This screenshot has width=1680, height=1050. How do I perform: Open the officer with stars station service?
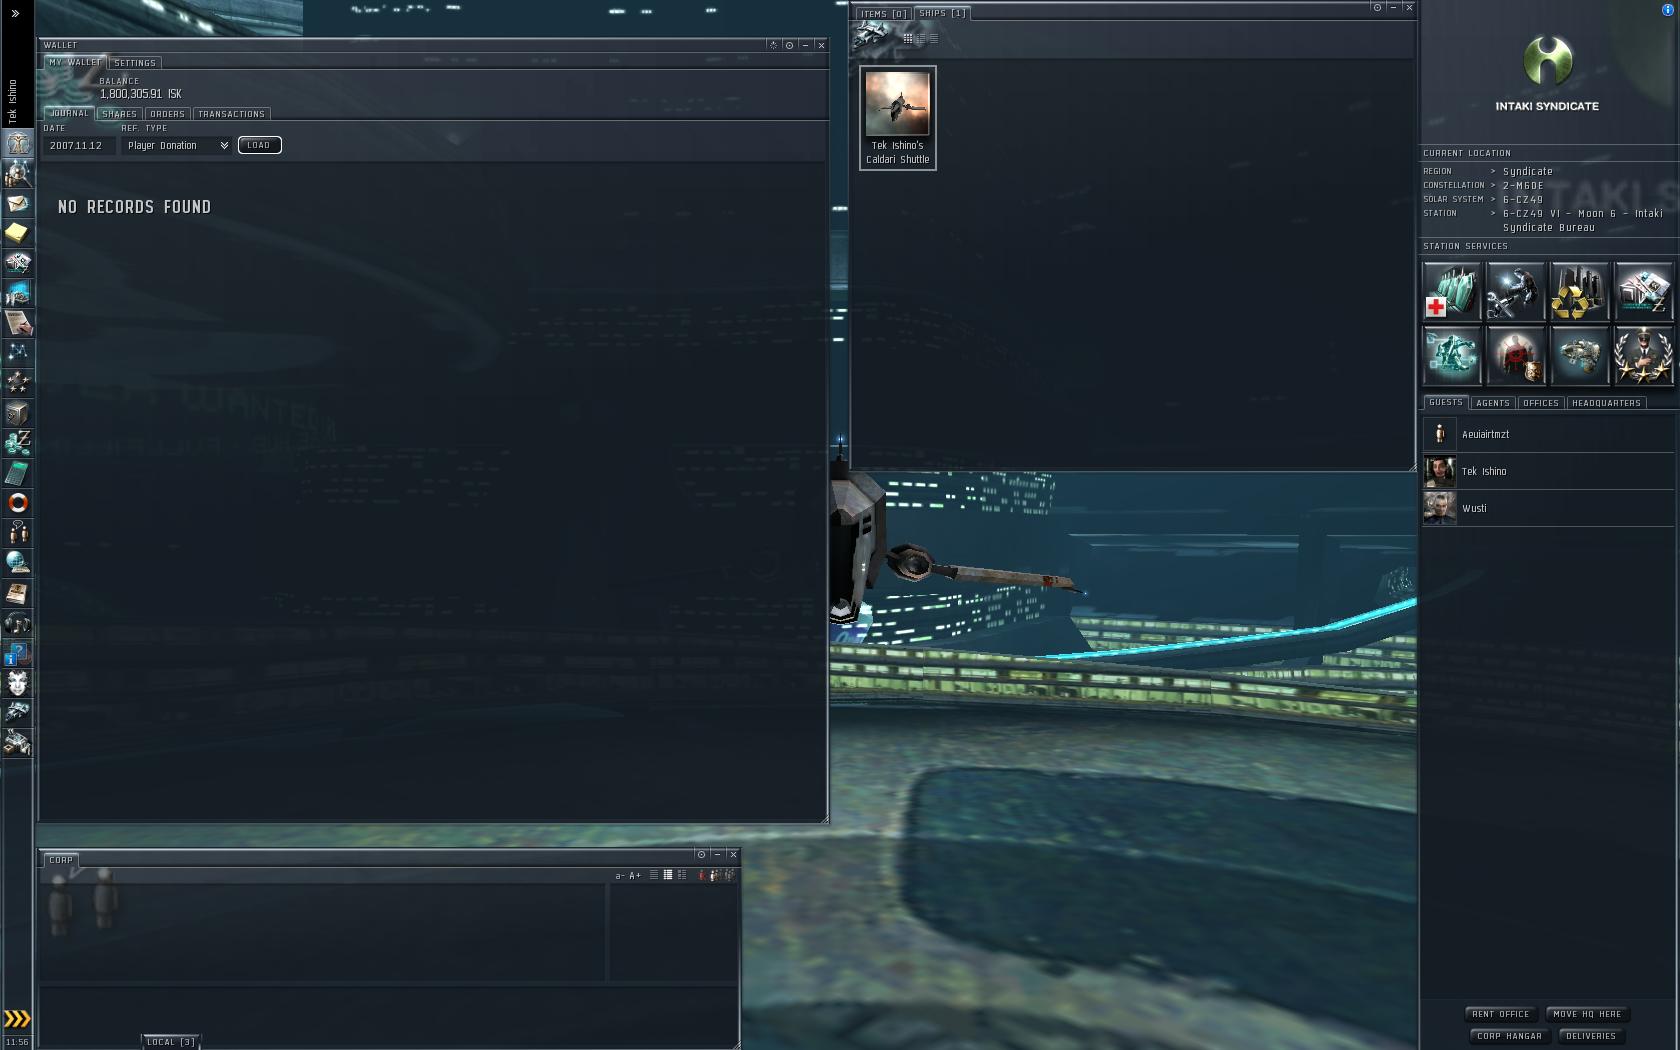click(1644, 356)
